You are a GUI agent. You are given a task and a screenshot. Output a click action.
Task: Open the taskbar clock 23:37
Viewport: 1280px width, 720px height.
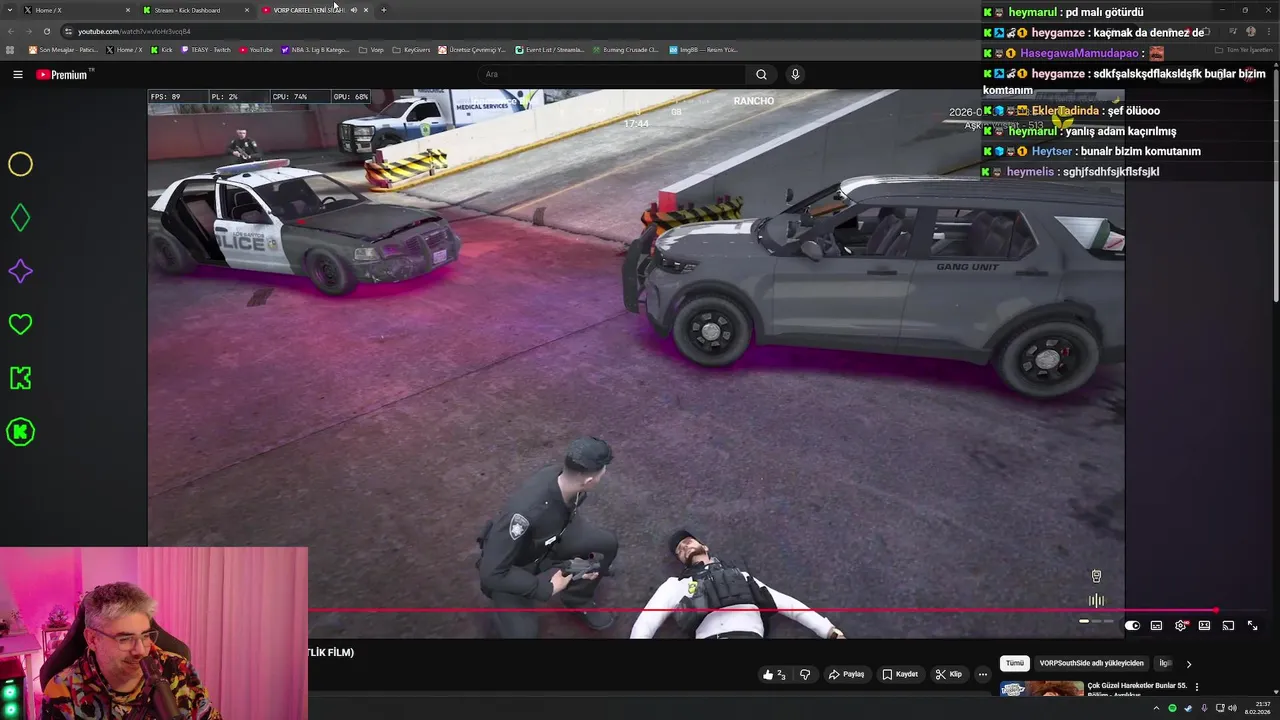pyautogui.click(x=1258, y=708)
